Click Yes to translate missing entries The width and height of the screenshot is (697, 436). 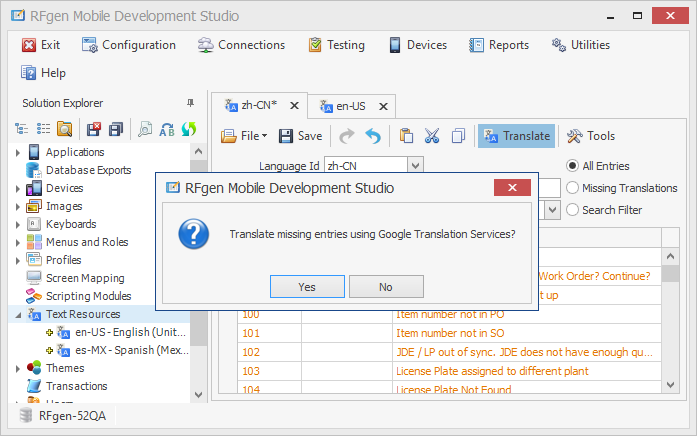307,287
